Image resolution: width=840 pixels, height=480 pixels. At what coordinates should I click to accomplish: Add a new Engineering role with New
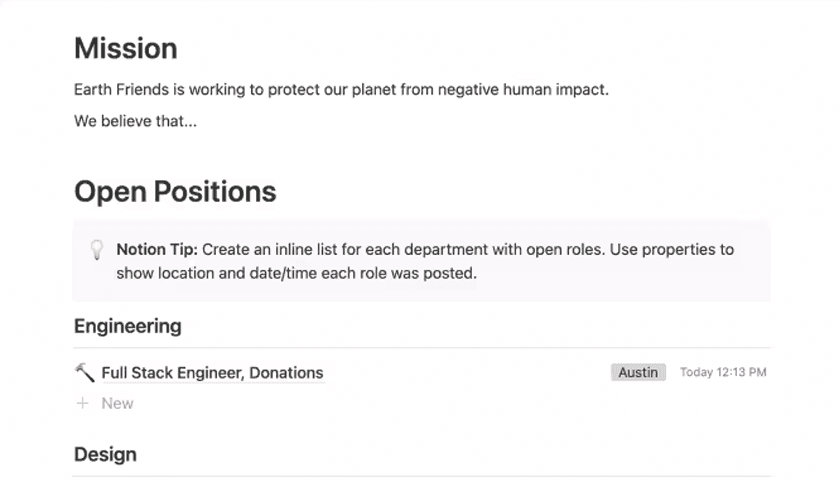coord(117,404)
